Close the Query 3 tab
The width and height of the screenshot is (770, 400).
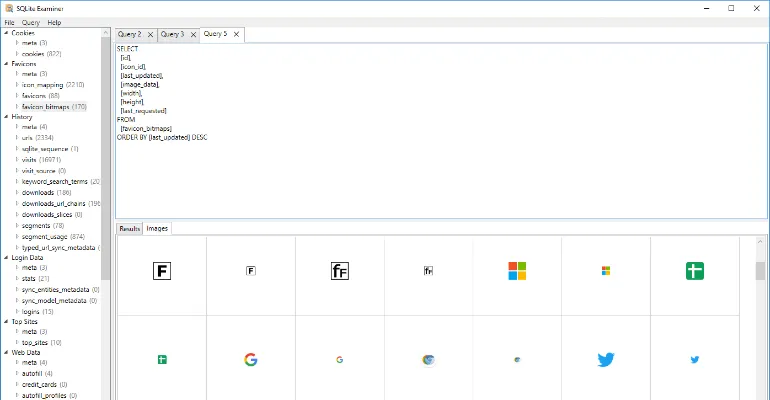point(193,34)
